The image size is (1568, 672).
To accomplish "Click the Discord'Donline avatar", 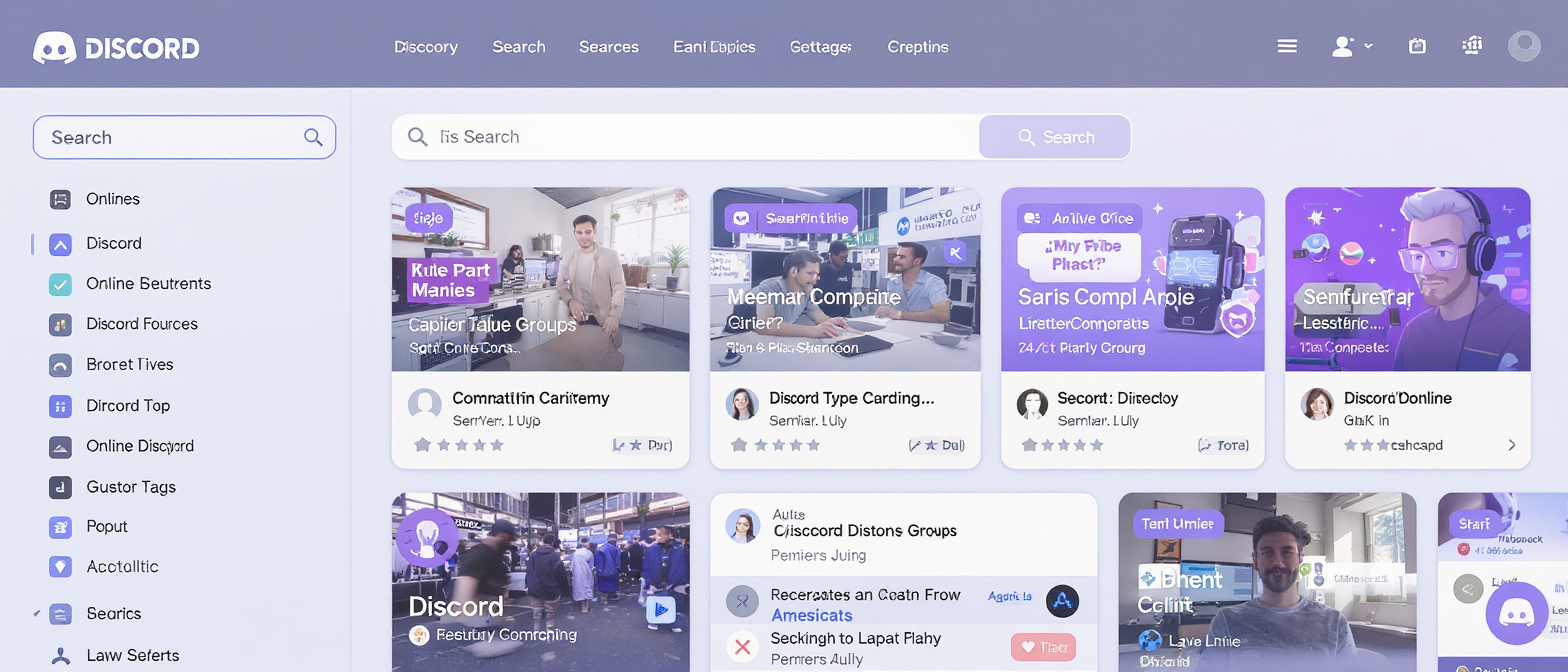I will pos(1317,405).
